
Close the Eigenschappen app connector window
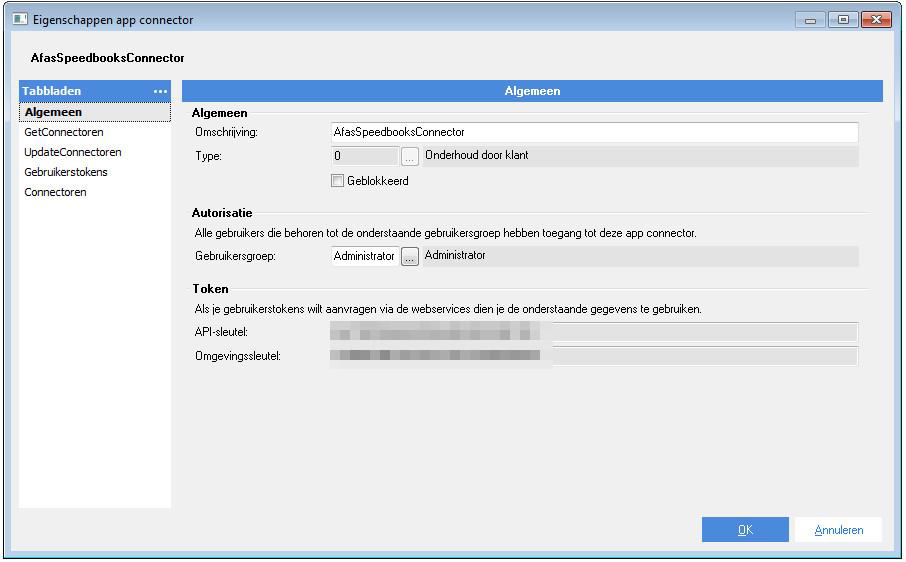tap(877, 20)
